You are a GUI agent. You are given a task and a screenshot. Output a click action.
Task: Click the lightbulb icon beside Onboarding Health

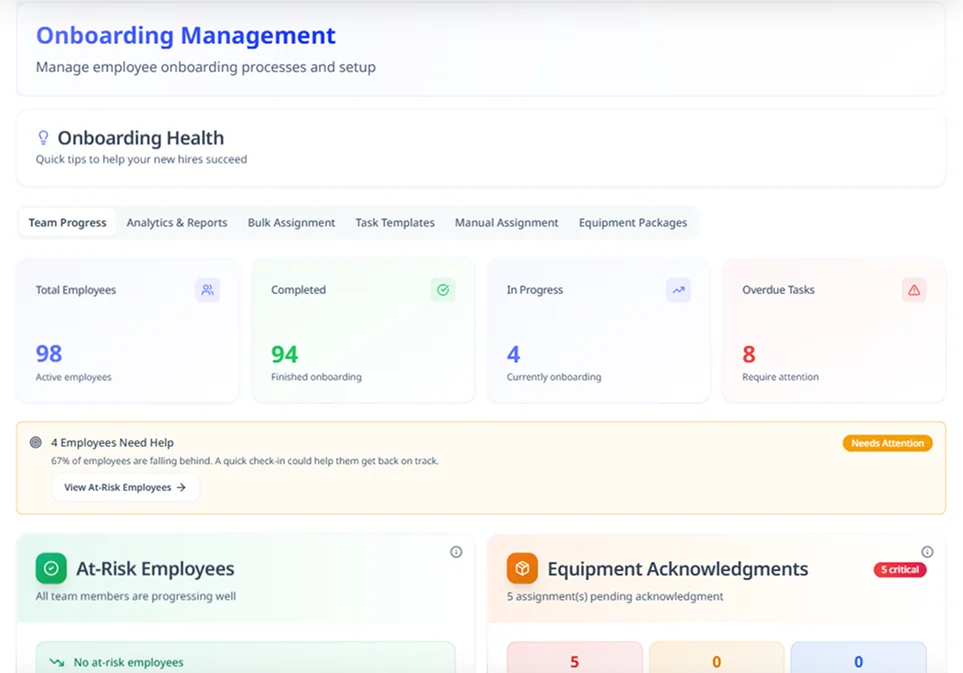click(x=43, y=138)
